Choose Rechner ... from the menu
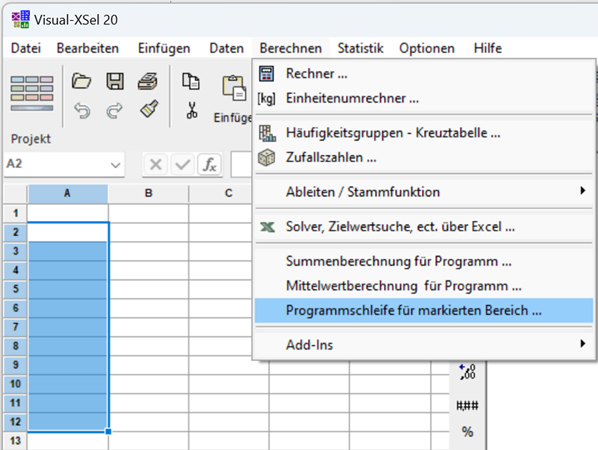Image resolution: width=598 pixels, height=450 pixels. tap(424, 73)
